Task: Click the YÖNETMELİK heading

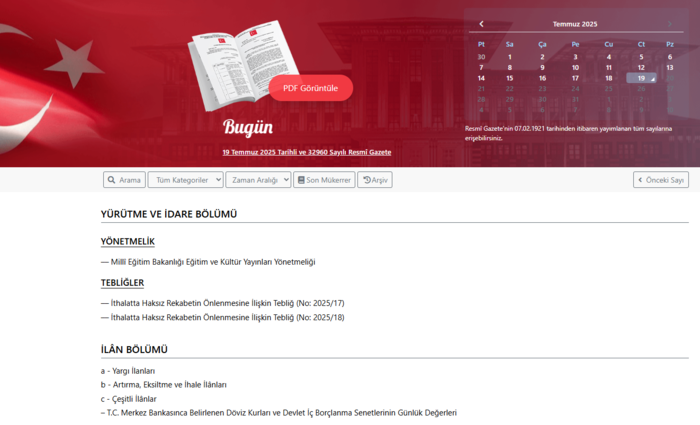Action: [128, 242]
